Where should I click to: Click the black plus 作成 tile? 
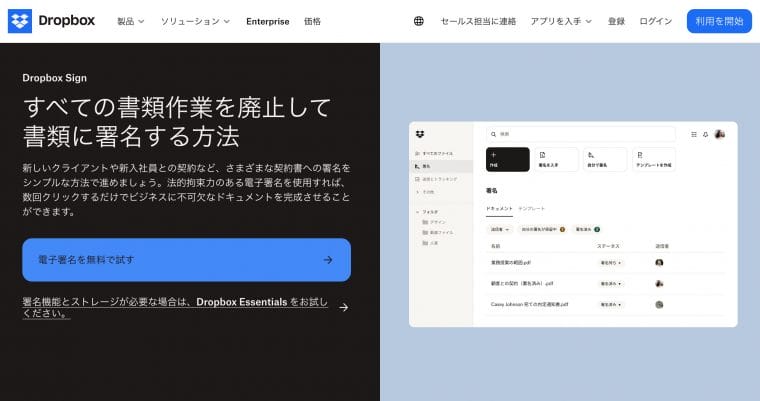tap(507, 159)
